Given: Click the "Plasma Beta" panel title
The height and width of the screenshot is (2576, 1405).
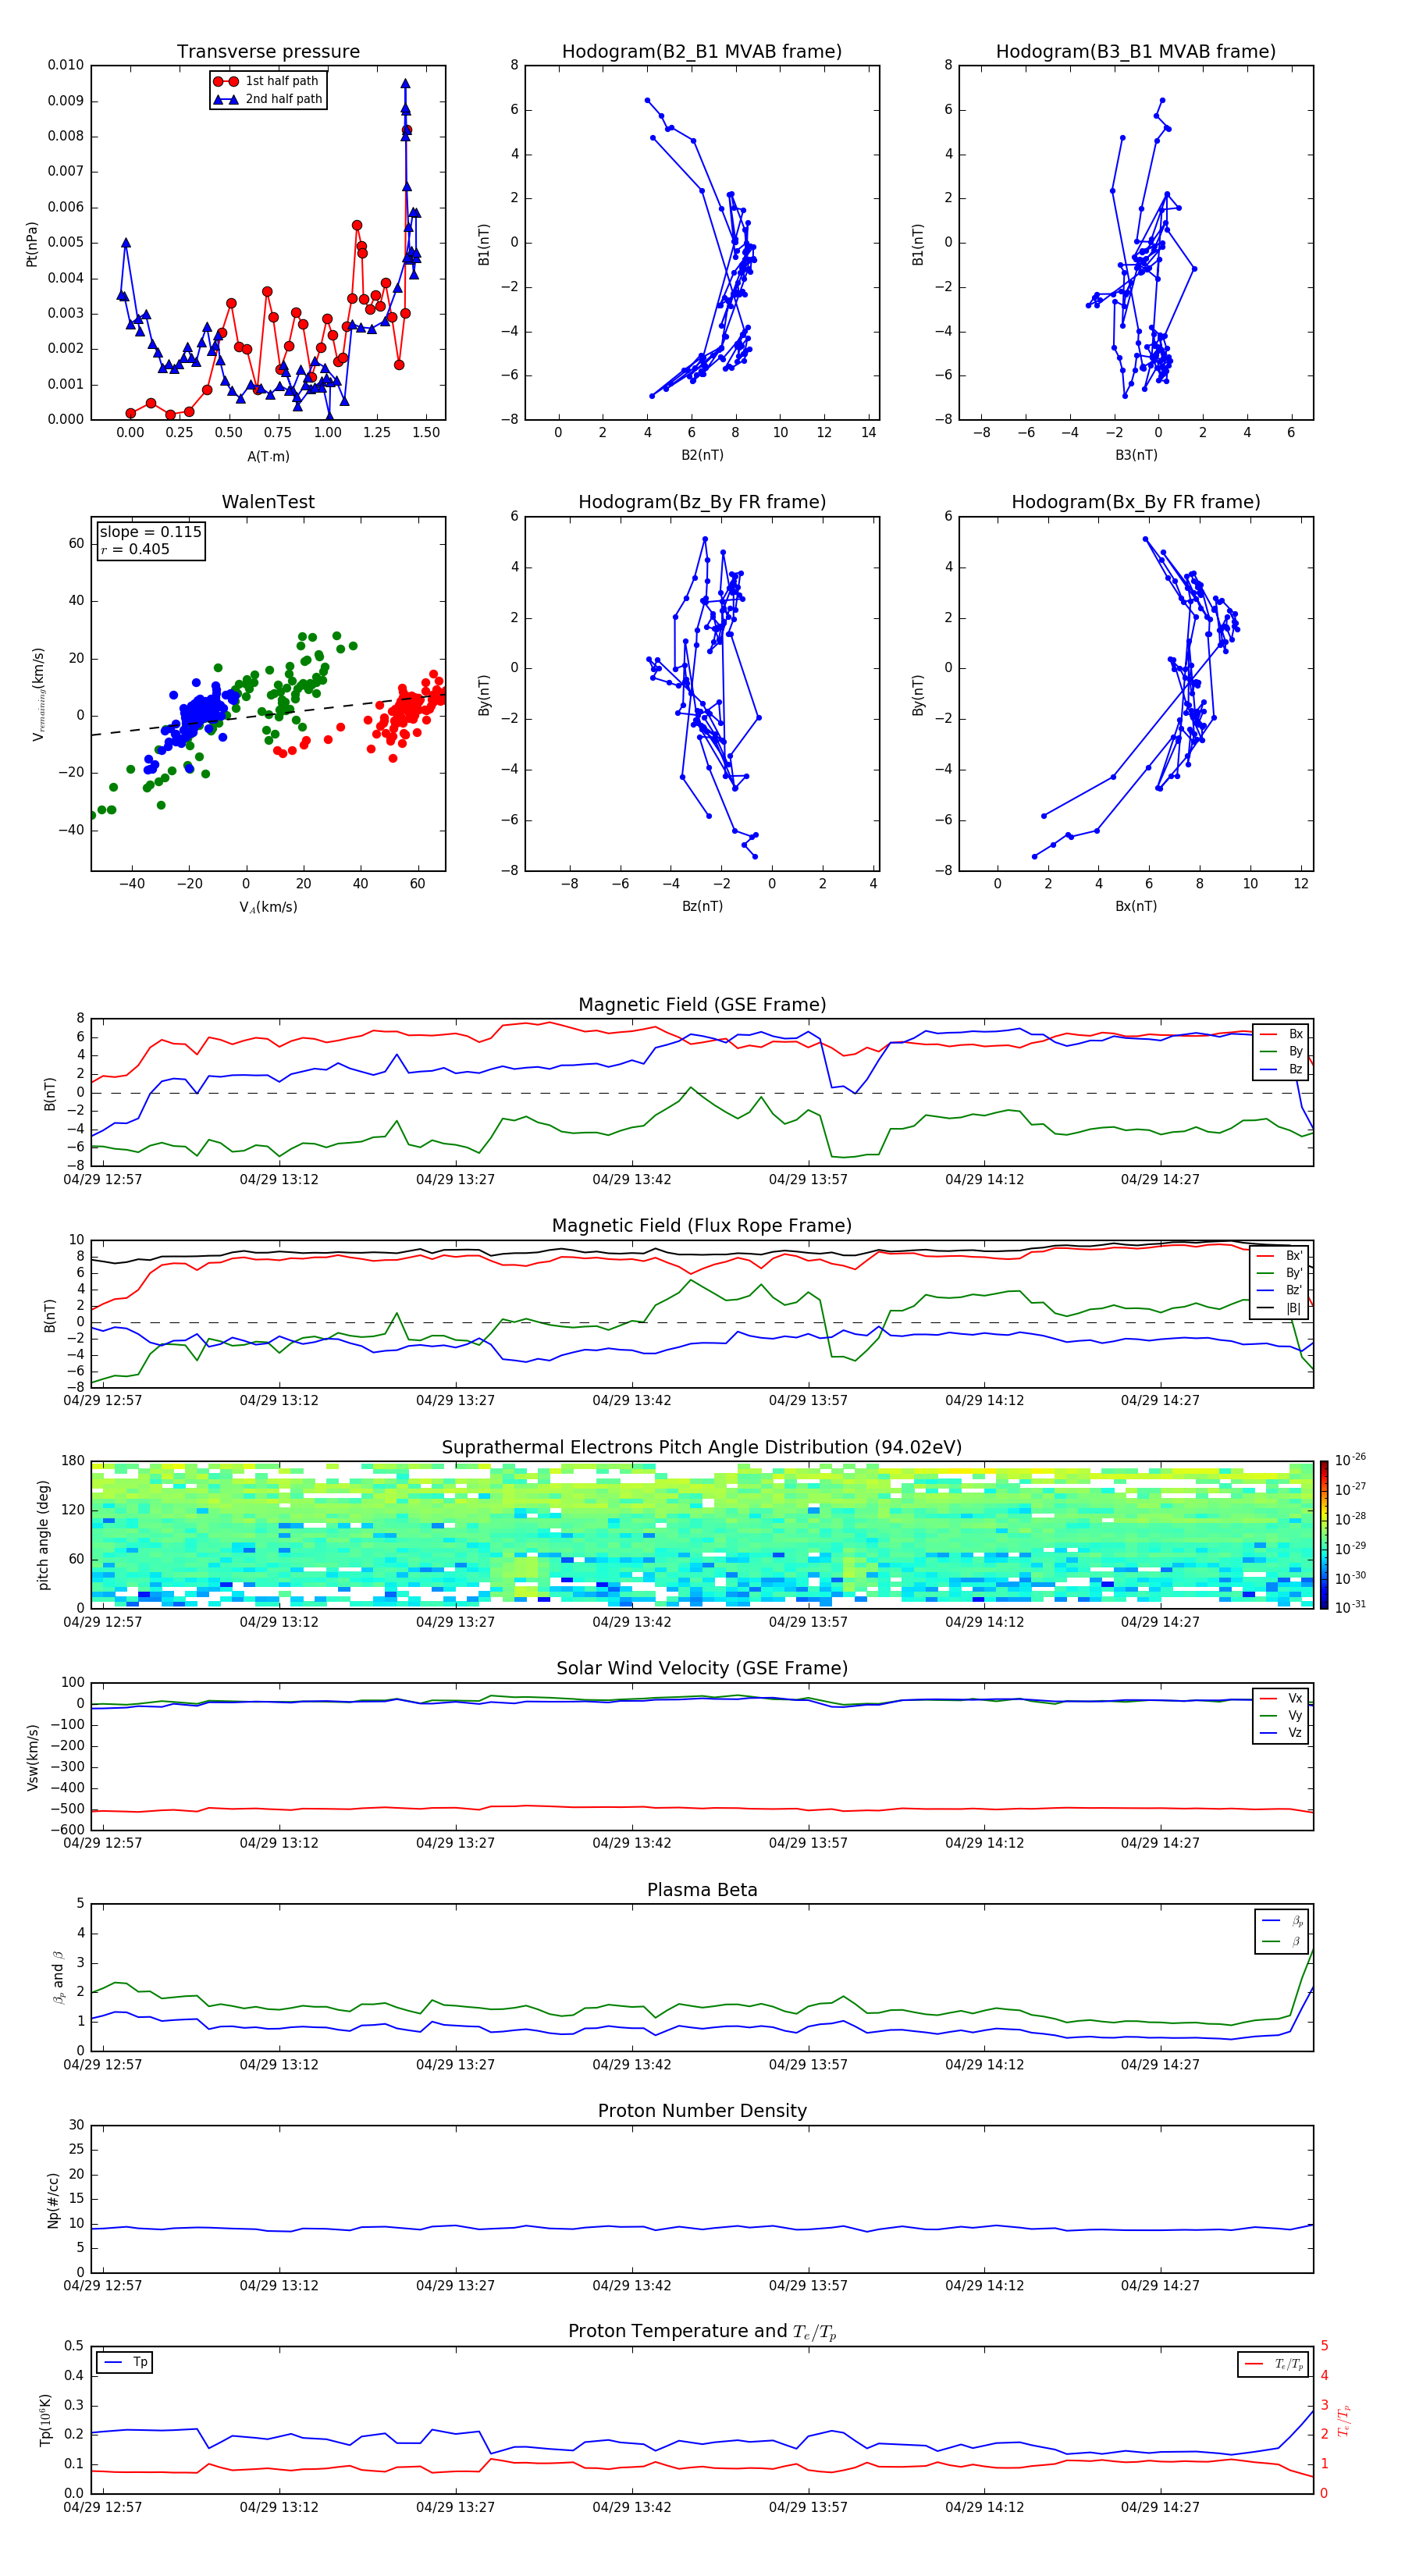Looking at the screenshot, I should click(x=702, y=1890).
